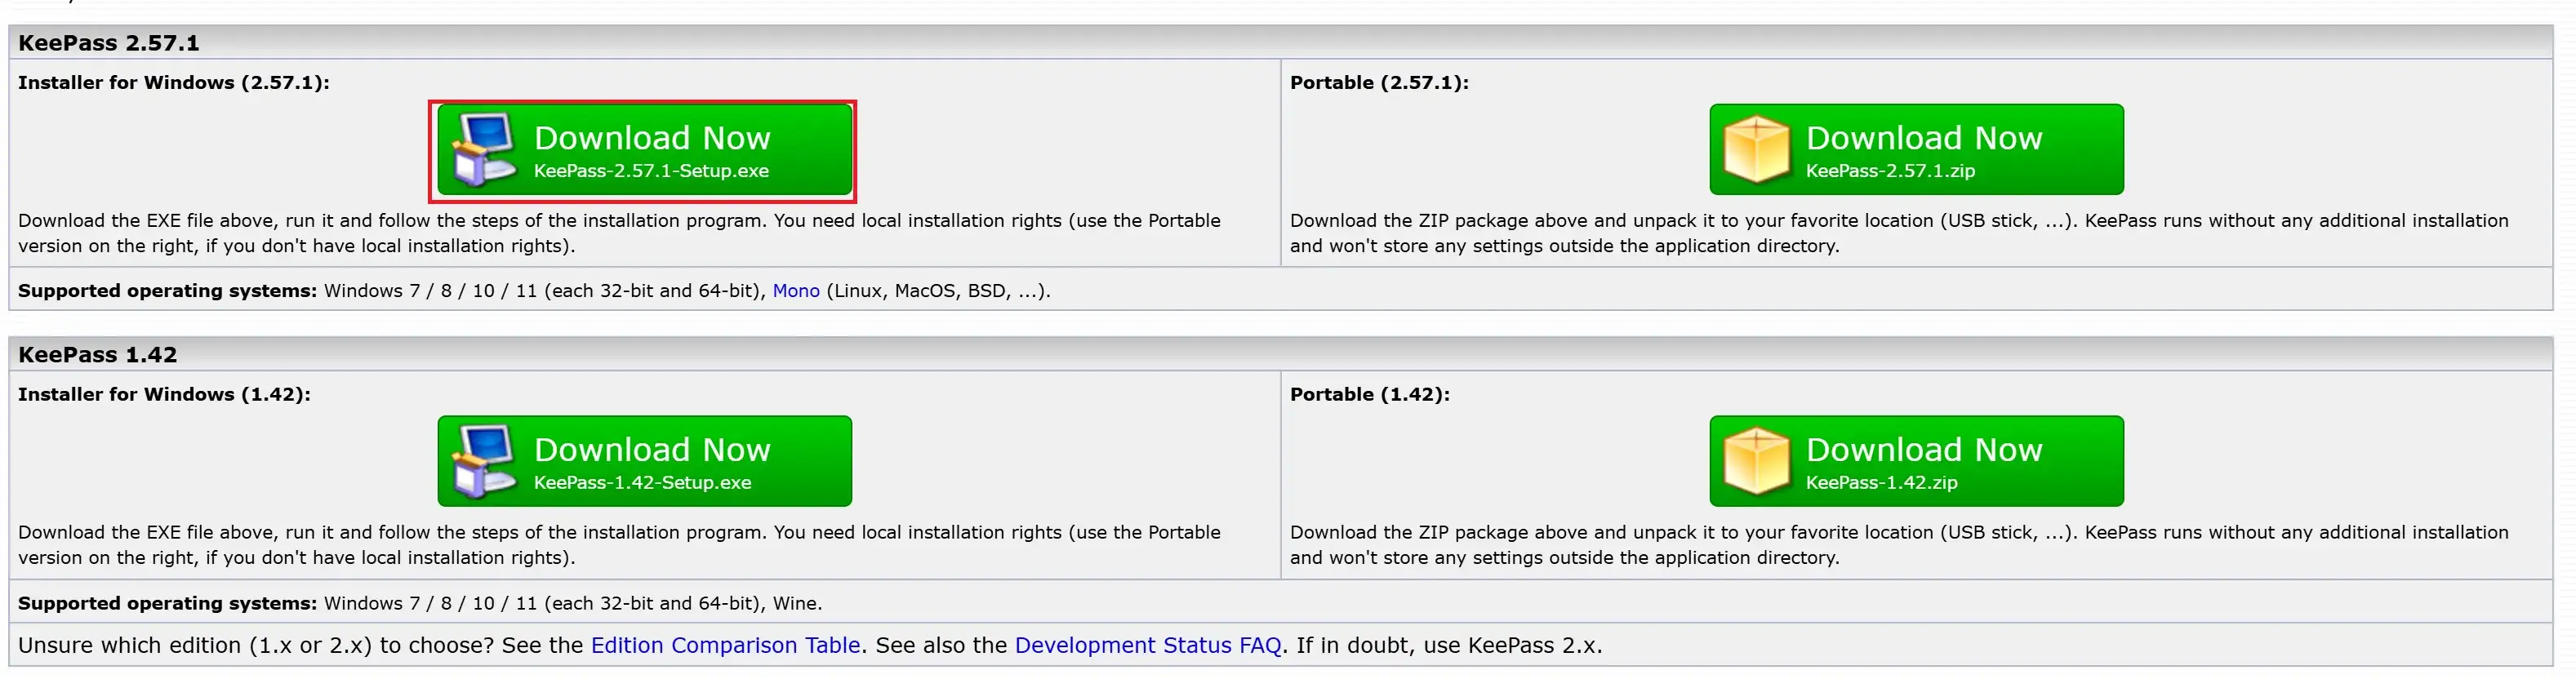
Task: Download KeePass-2.57.1-Setup.exe via its Download Now text
Action: [652, 138]
